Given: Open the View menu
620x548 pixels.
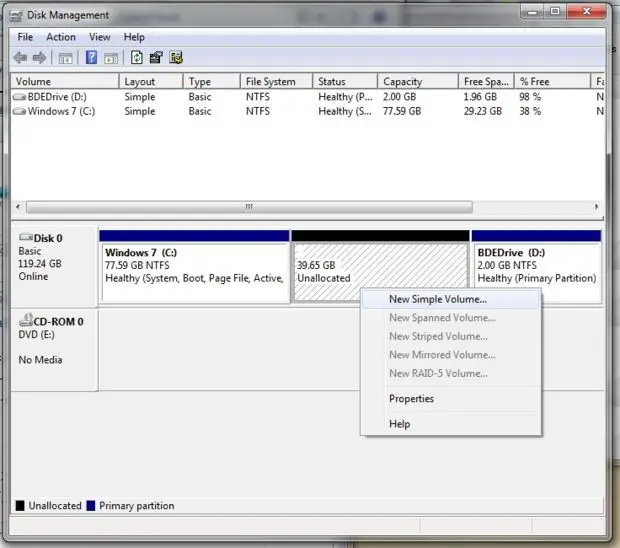Looking at the screenshot, I should tap(100, 37).
